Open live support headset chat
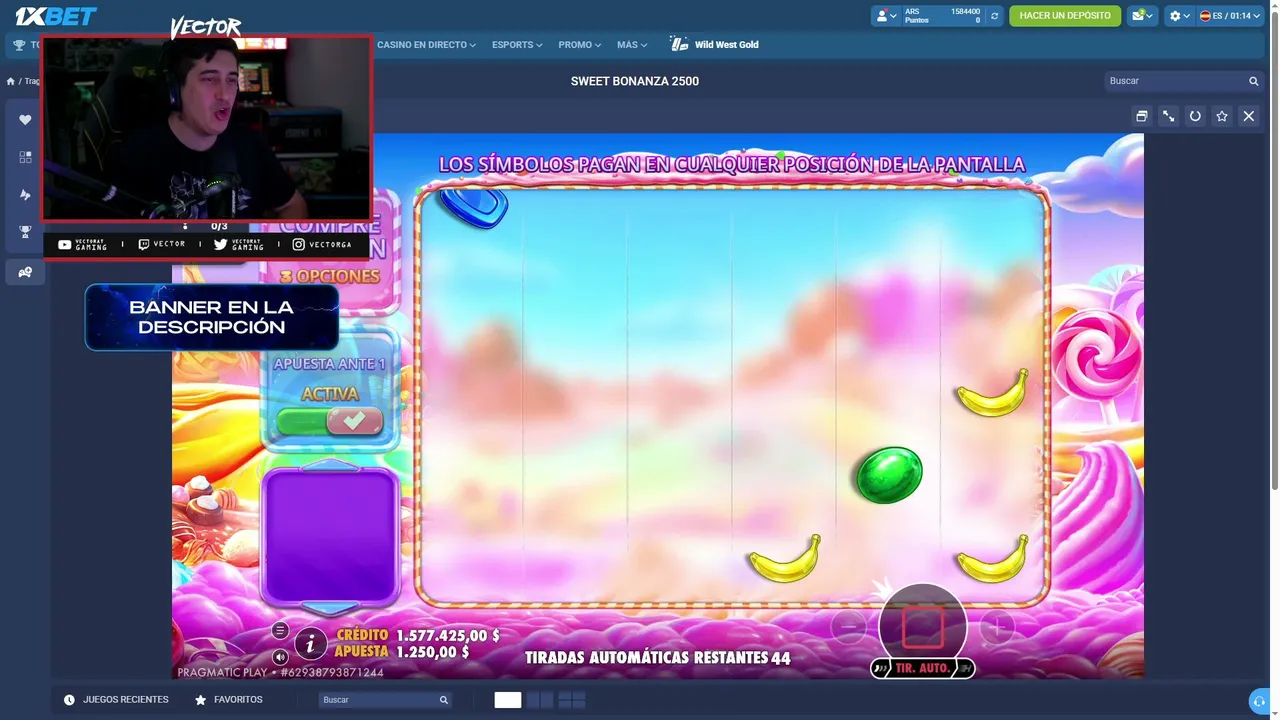Viewport: 1280px width, 720px height. pos(1260,701)
